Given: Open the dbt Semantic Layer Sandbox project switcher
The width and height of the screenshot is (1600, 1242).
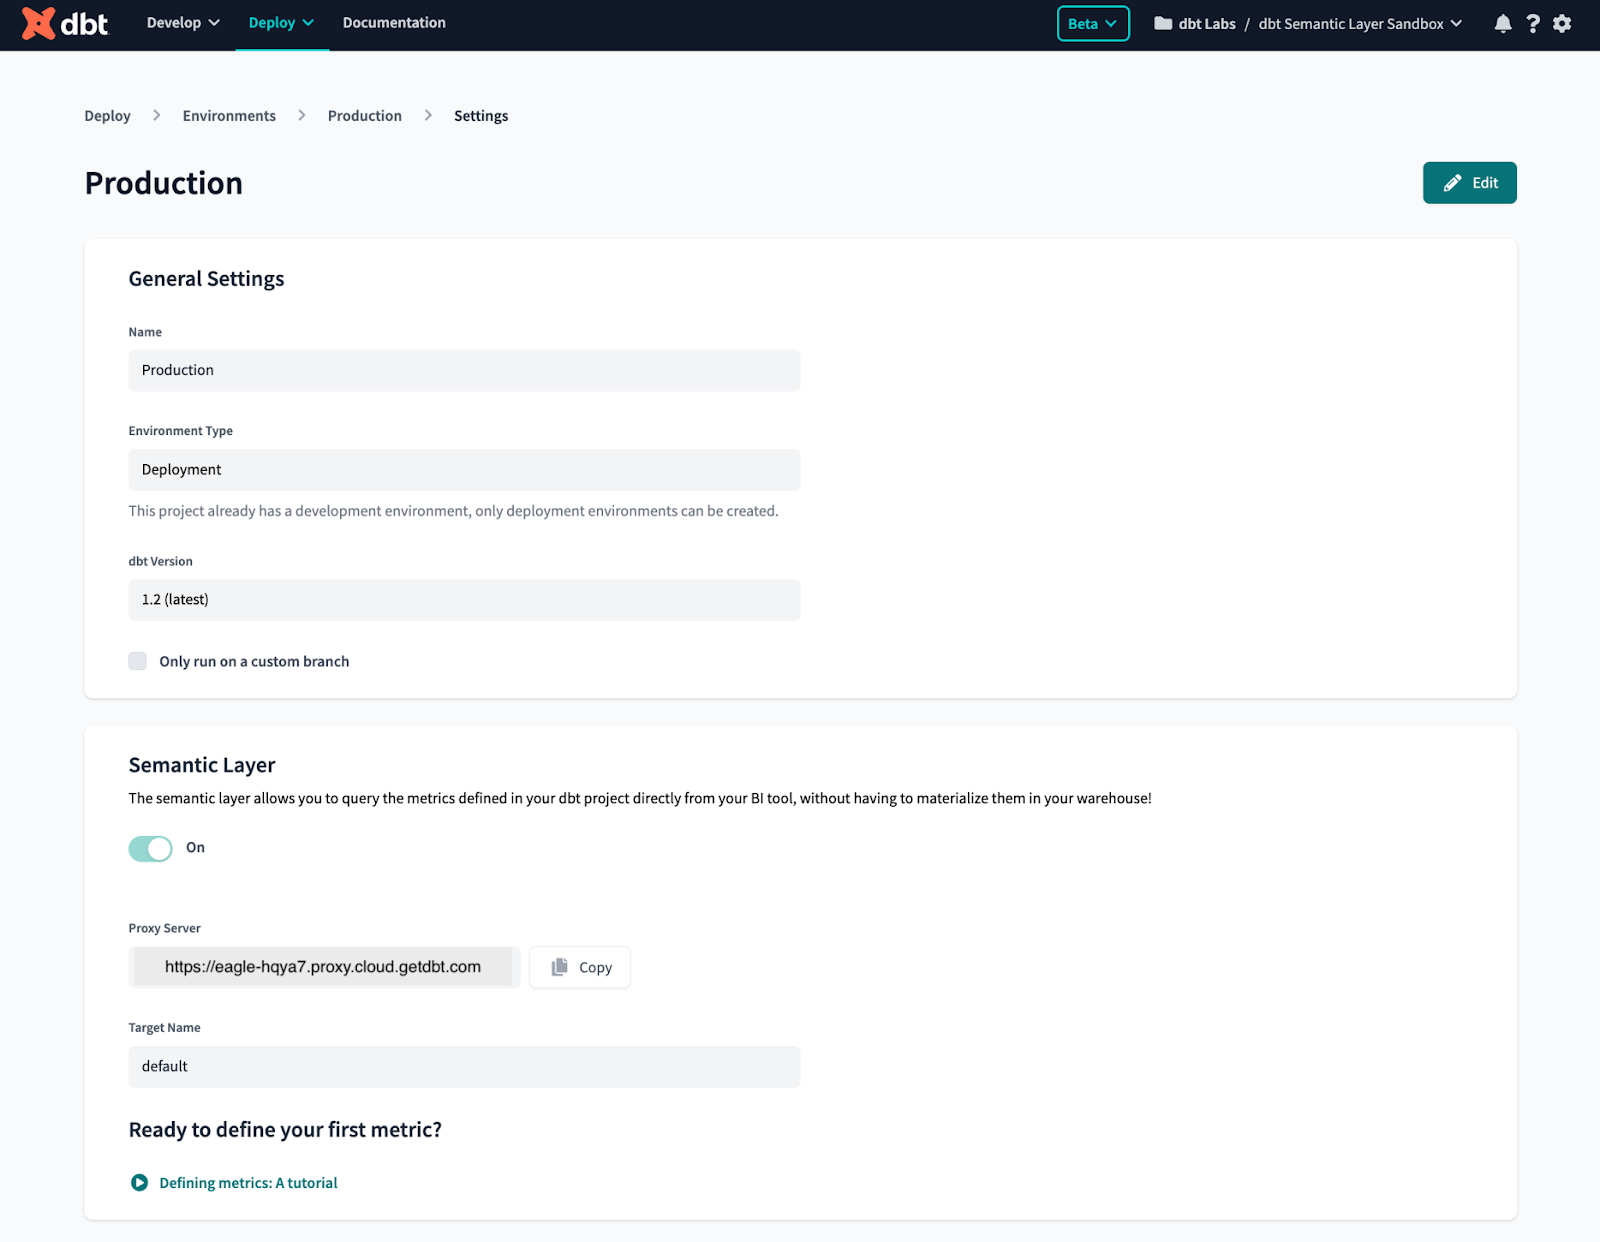Looking at the screenshot, I should tap(1360, 24).
